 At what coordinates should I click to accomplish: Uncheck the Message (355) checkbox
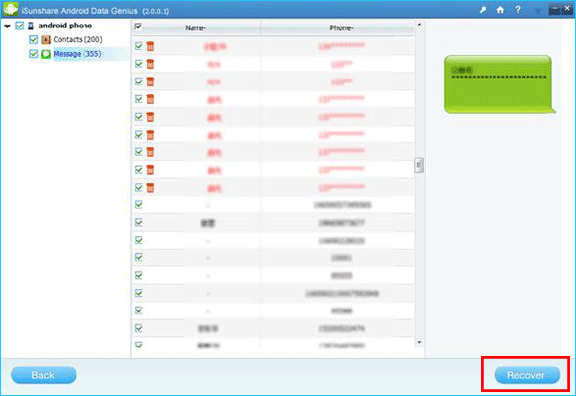coord(33,54)
